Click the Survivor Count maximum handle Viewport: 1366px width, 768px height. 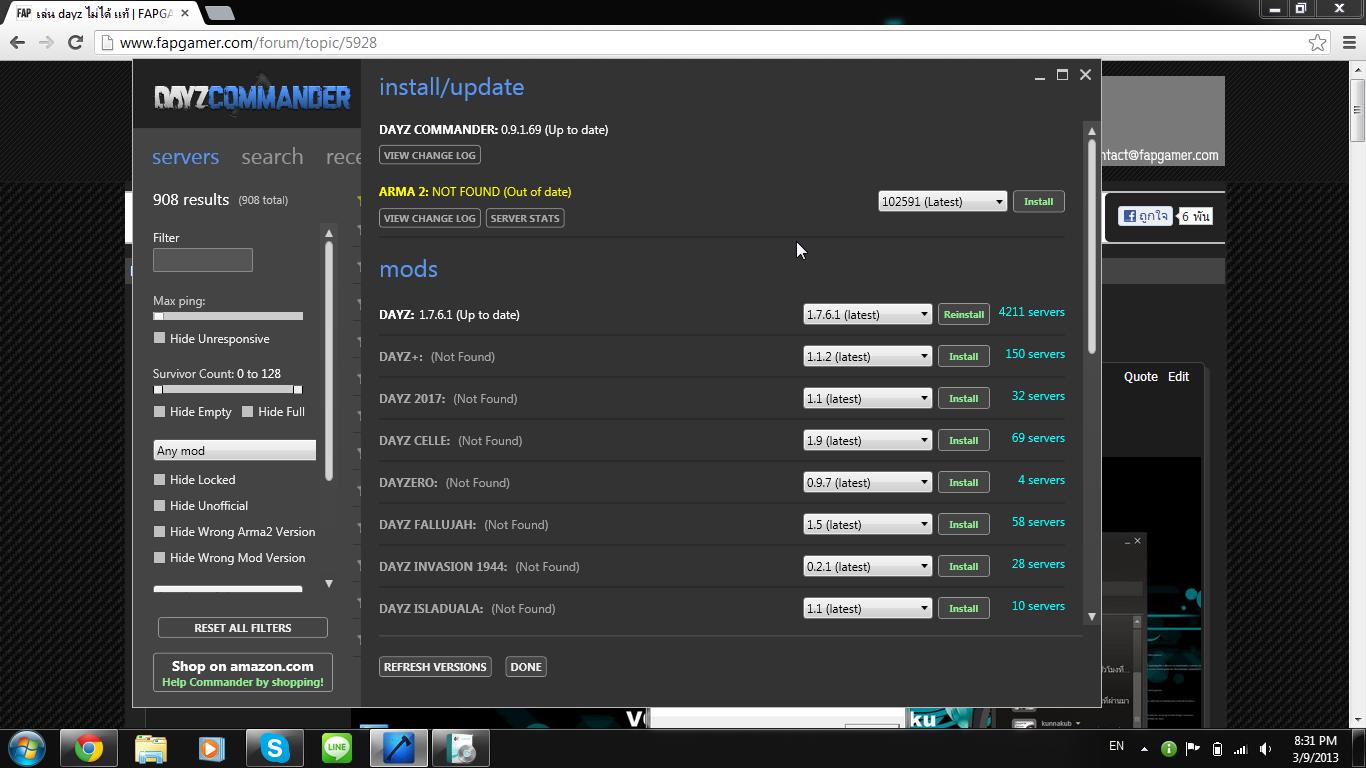(297, 389)
